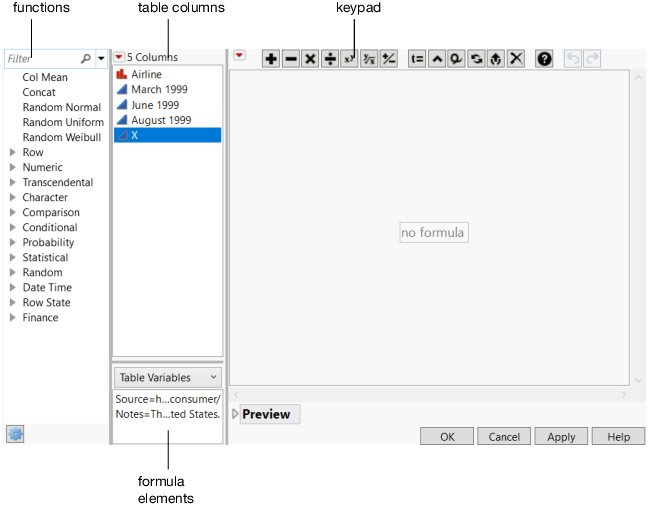Click the redo arrow icon
Viewport: 648px width, 513px height.
(592, 59)
